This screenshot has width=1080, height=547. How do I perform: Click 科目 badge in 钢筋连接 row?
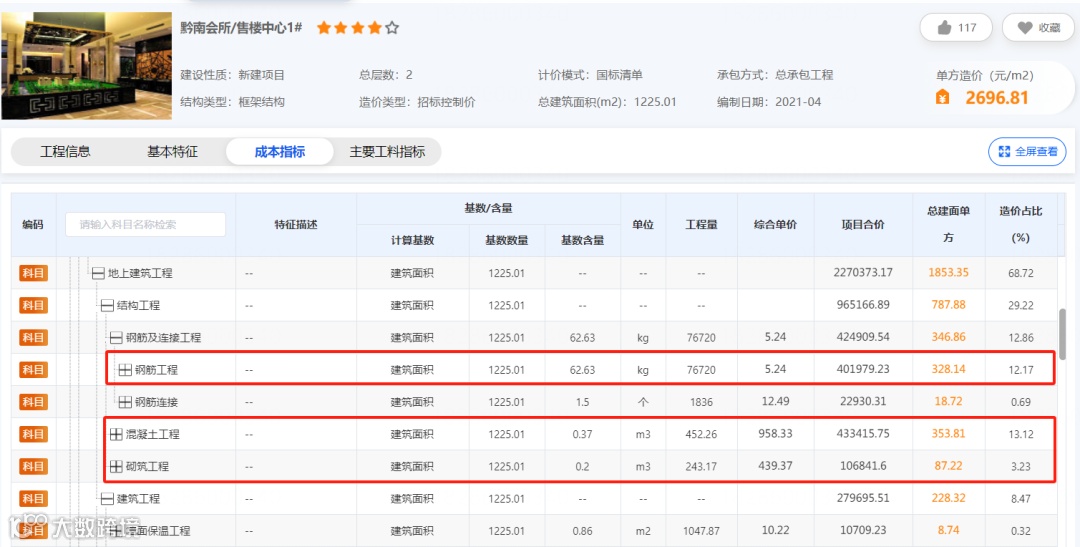[32, 402]
